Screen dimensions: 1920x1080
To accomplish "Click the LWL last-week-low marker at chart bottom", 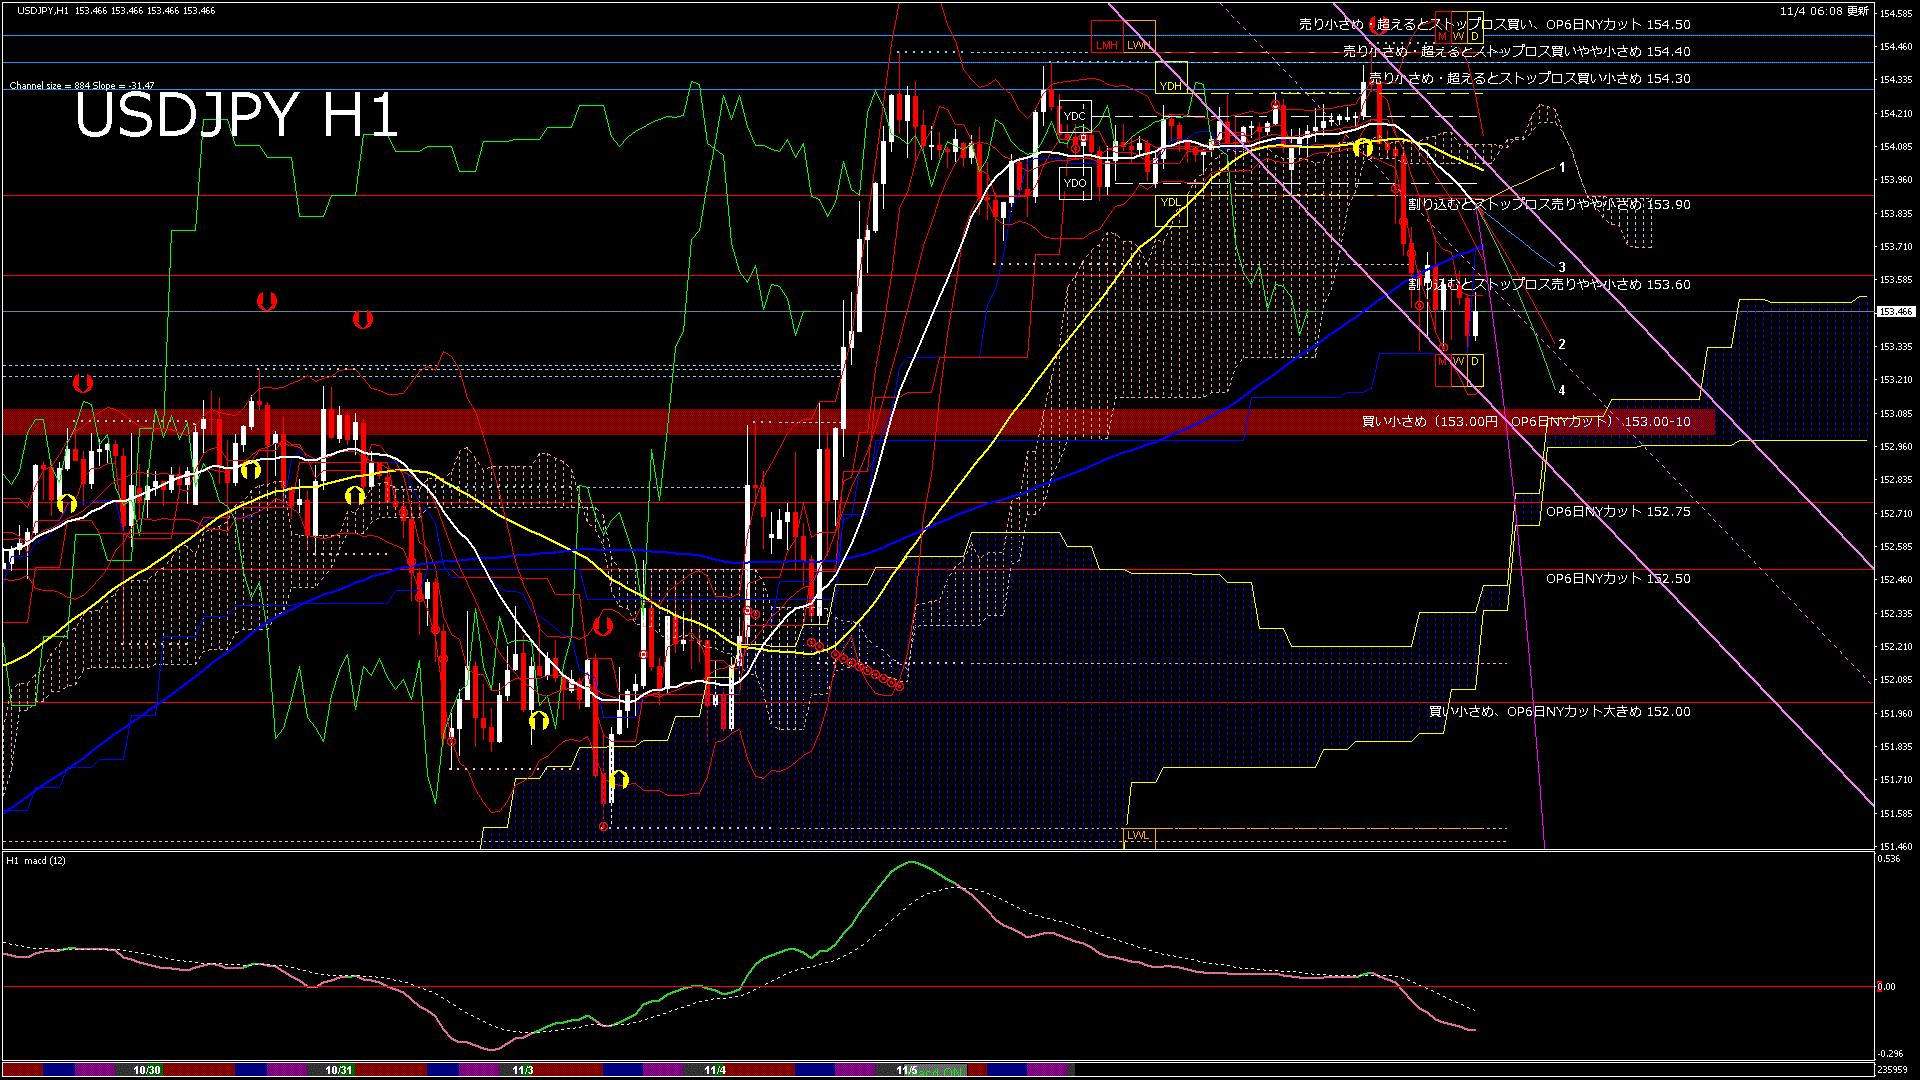I will pos(1137,835).
